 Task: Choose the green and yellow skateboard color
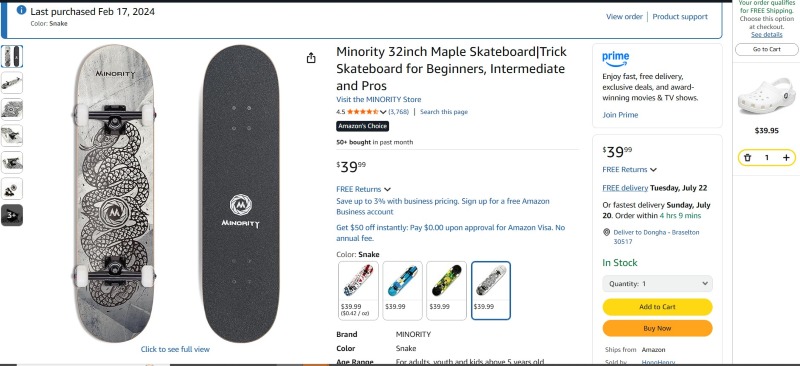pyautogui.click(x=446, y=290)
